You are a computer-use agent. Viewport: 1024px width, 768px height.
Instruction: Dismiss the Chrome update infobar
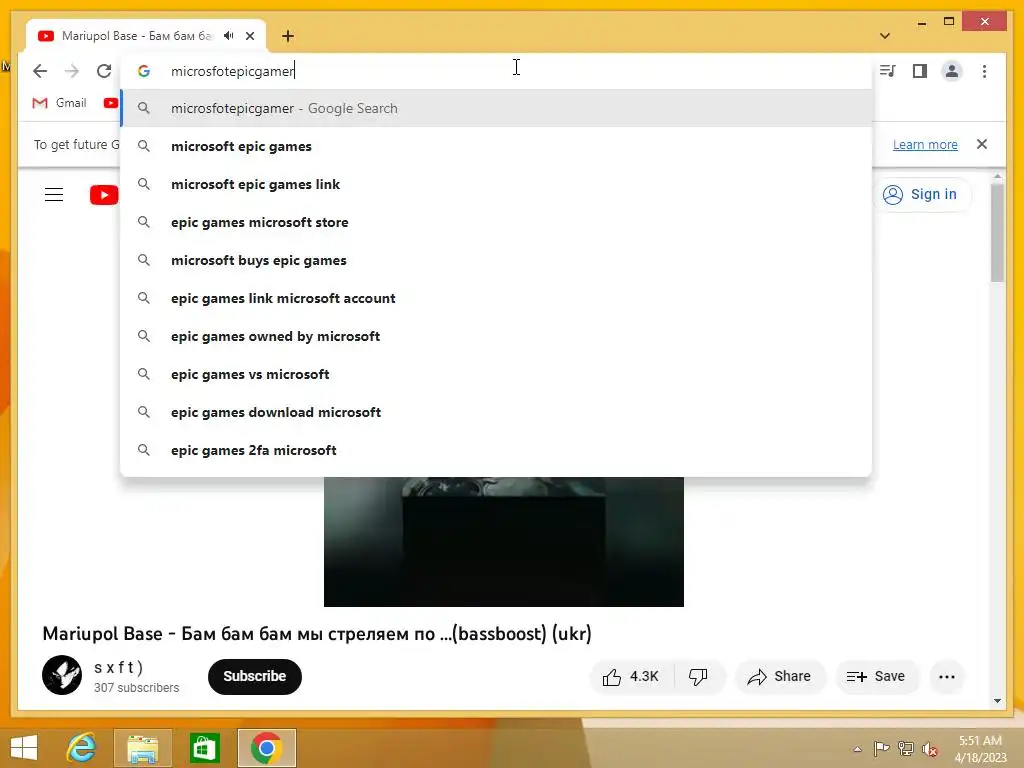982,144
